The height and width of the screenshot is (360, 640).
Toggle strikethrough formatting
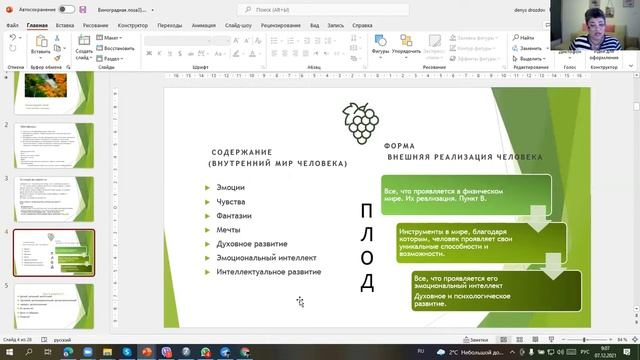(190, 53)
